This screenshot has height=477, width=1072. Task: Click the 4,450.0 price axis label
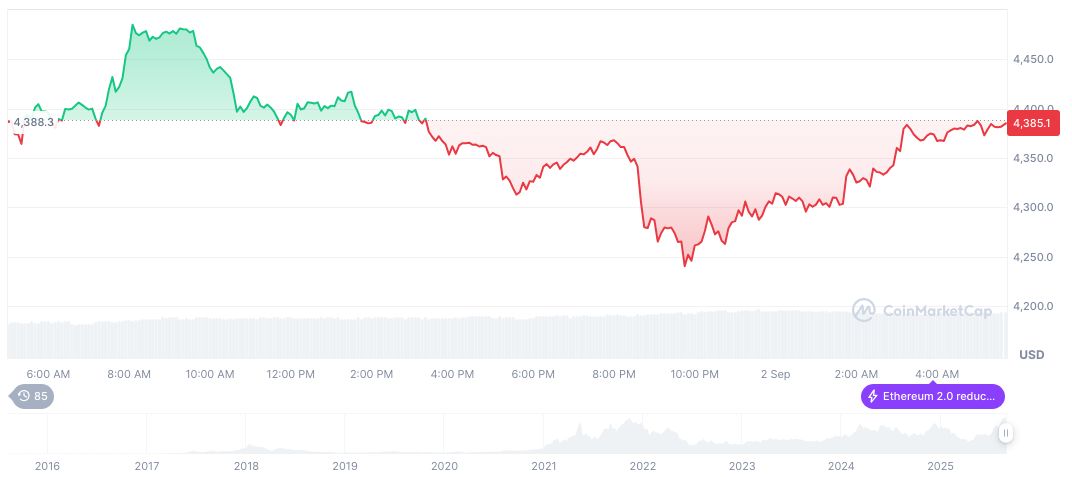coord(1033,59)
